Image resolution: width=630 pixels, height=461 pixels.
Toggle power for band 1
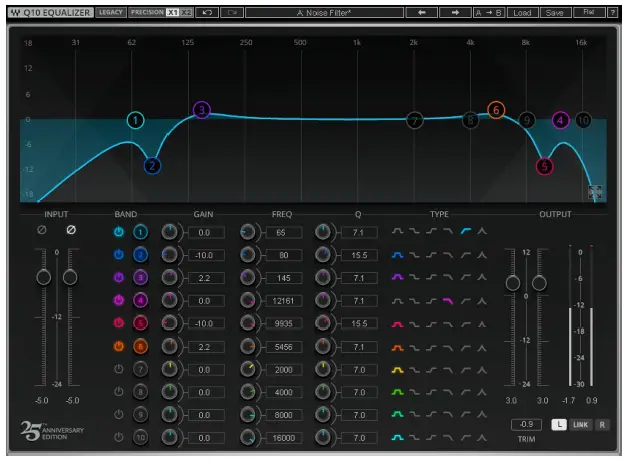119,232
